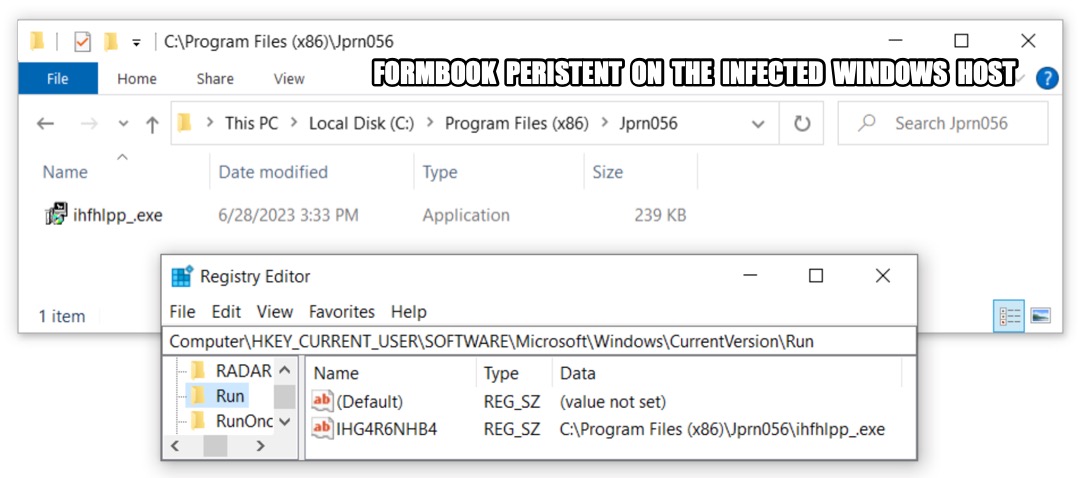Switch to large thumbnails view icon
The image size is (1085, 478).
(x=1040, y=315)
